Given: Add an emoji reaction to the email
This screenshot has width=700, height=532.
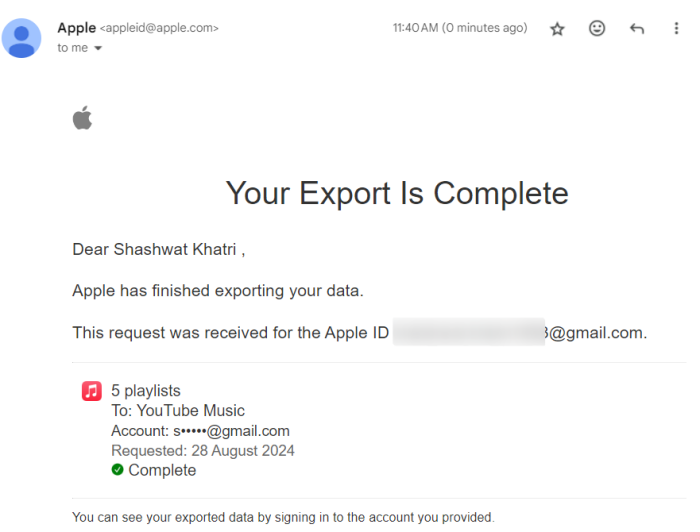Looking at the screenshot, I should click(597, 29).
